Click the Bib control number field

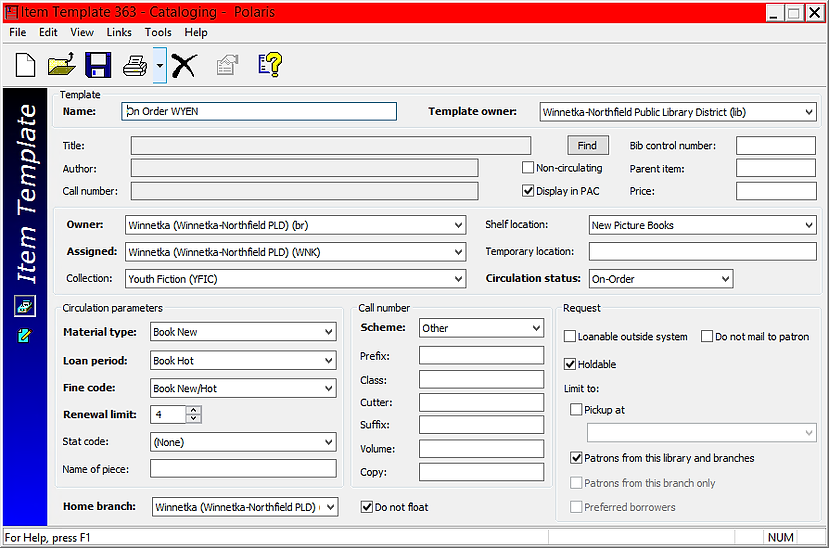click(776, 145)
